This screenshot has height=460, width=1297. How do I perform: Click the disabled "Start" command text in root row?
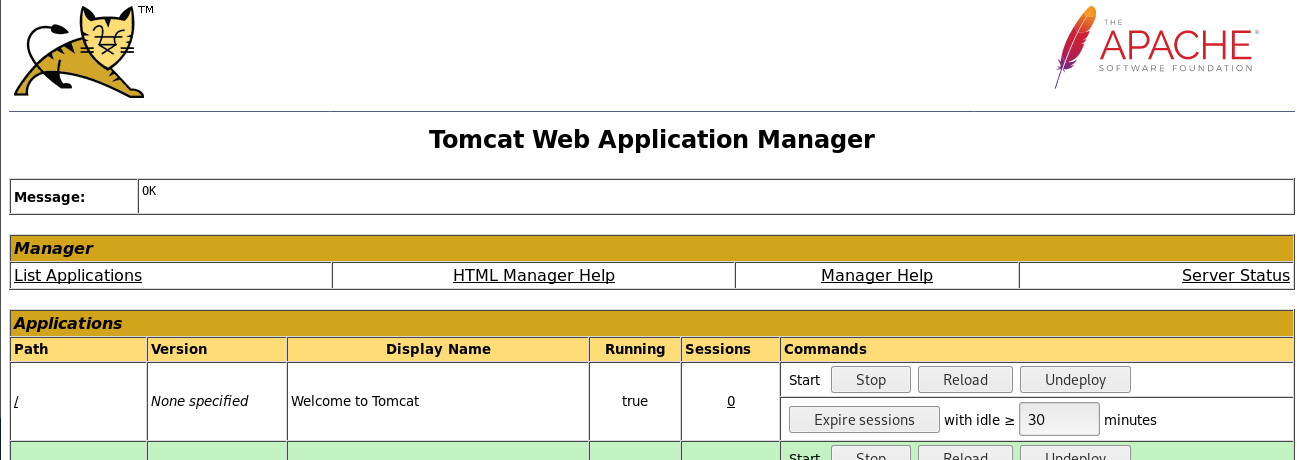click(804, 380)
